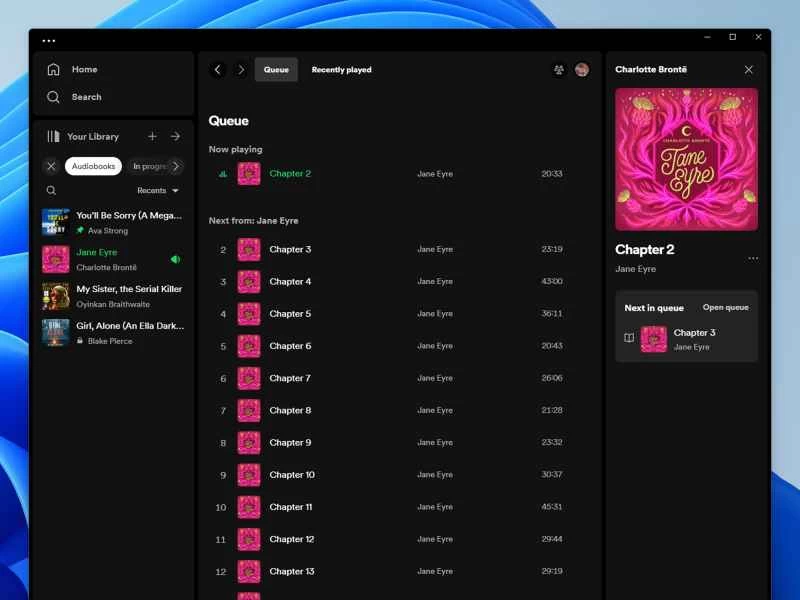Expand the library with the arrow icon
The width and height of the screenshot is (800, 600).
[x=176, y=136]
